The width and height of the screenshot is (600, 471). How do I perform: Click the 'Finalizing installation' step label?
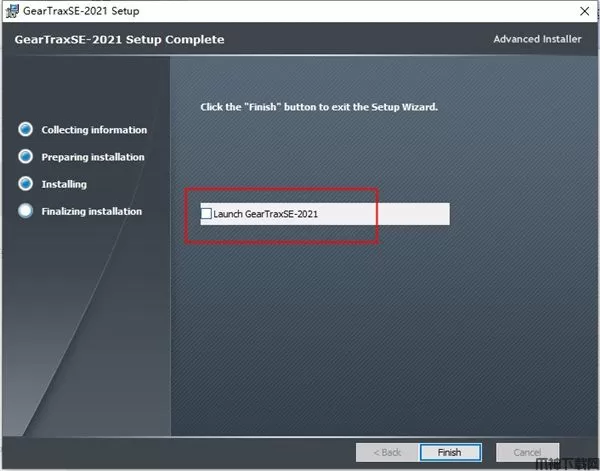[92, 212]
